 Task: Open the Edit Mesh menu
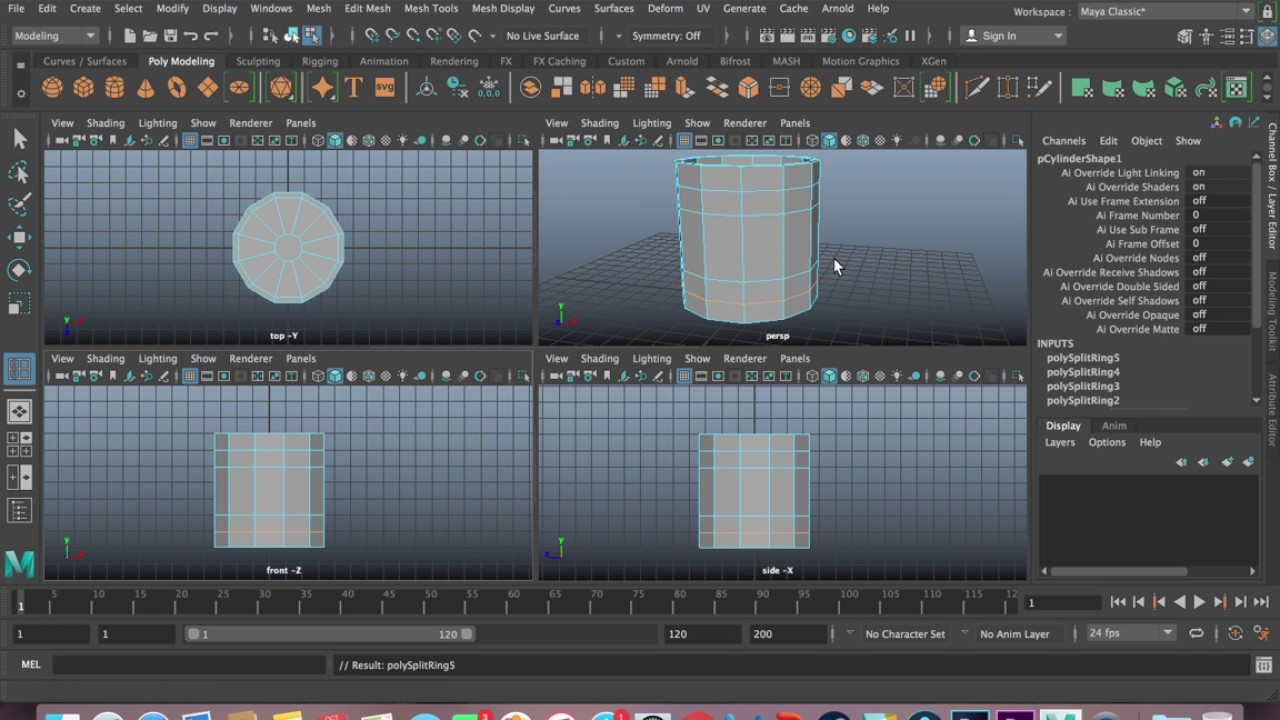367,8
